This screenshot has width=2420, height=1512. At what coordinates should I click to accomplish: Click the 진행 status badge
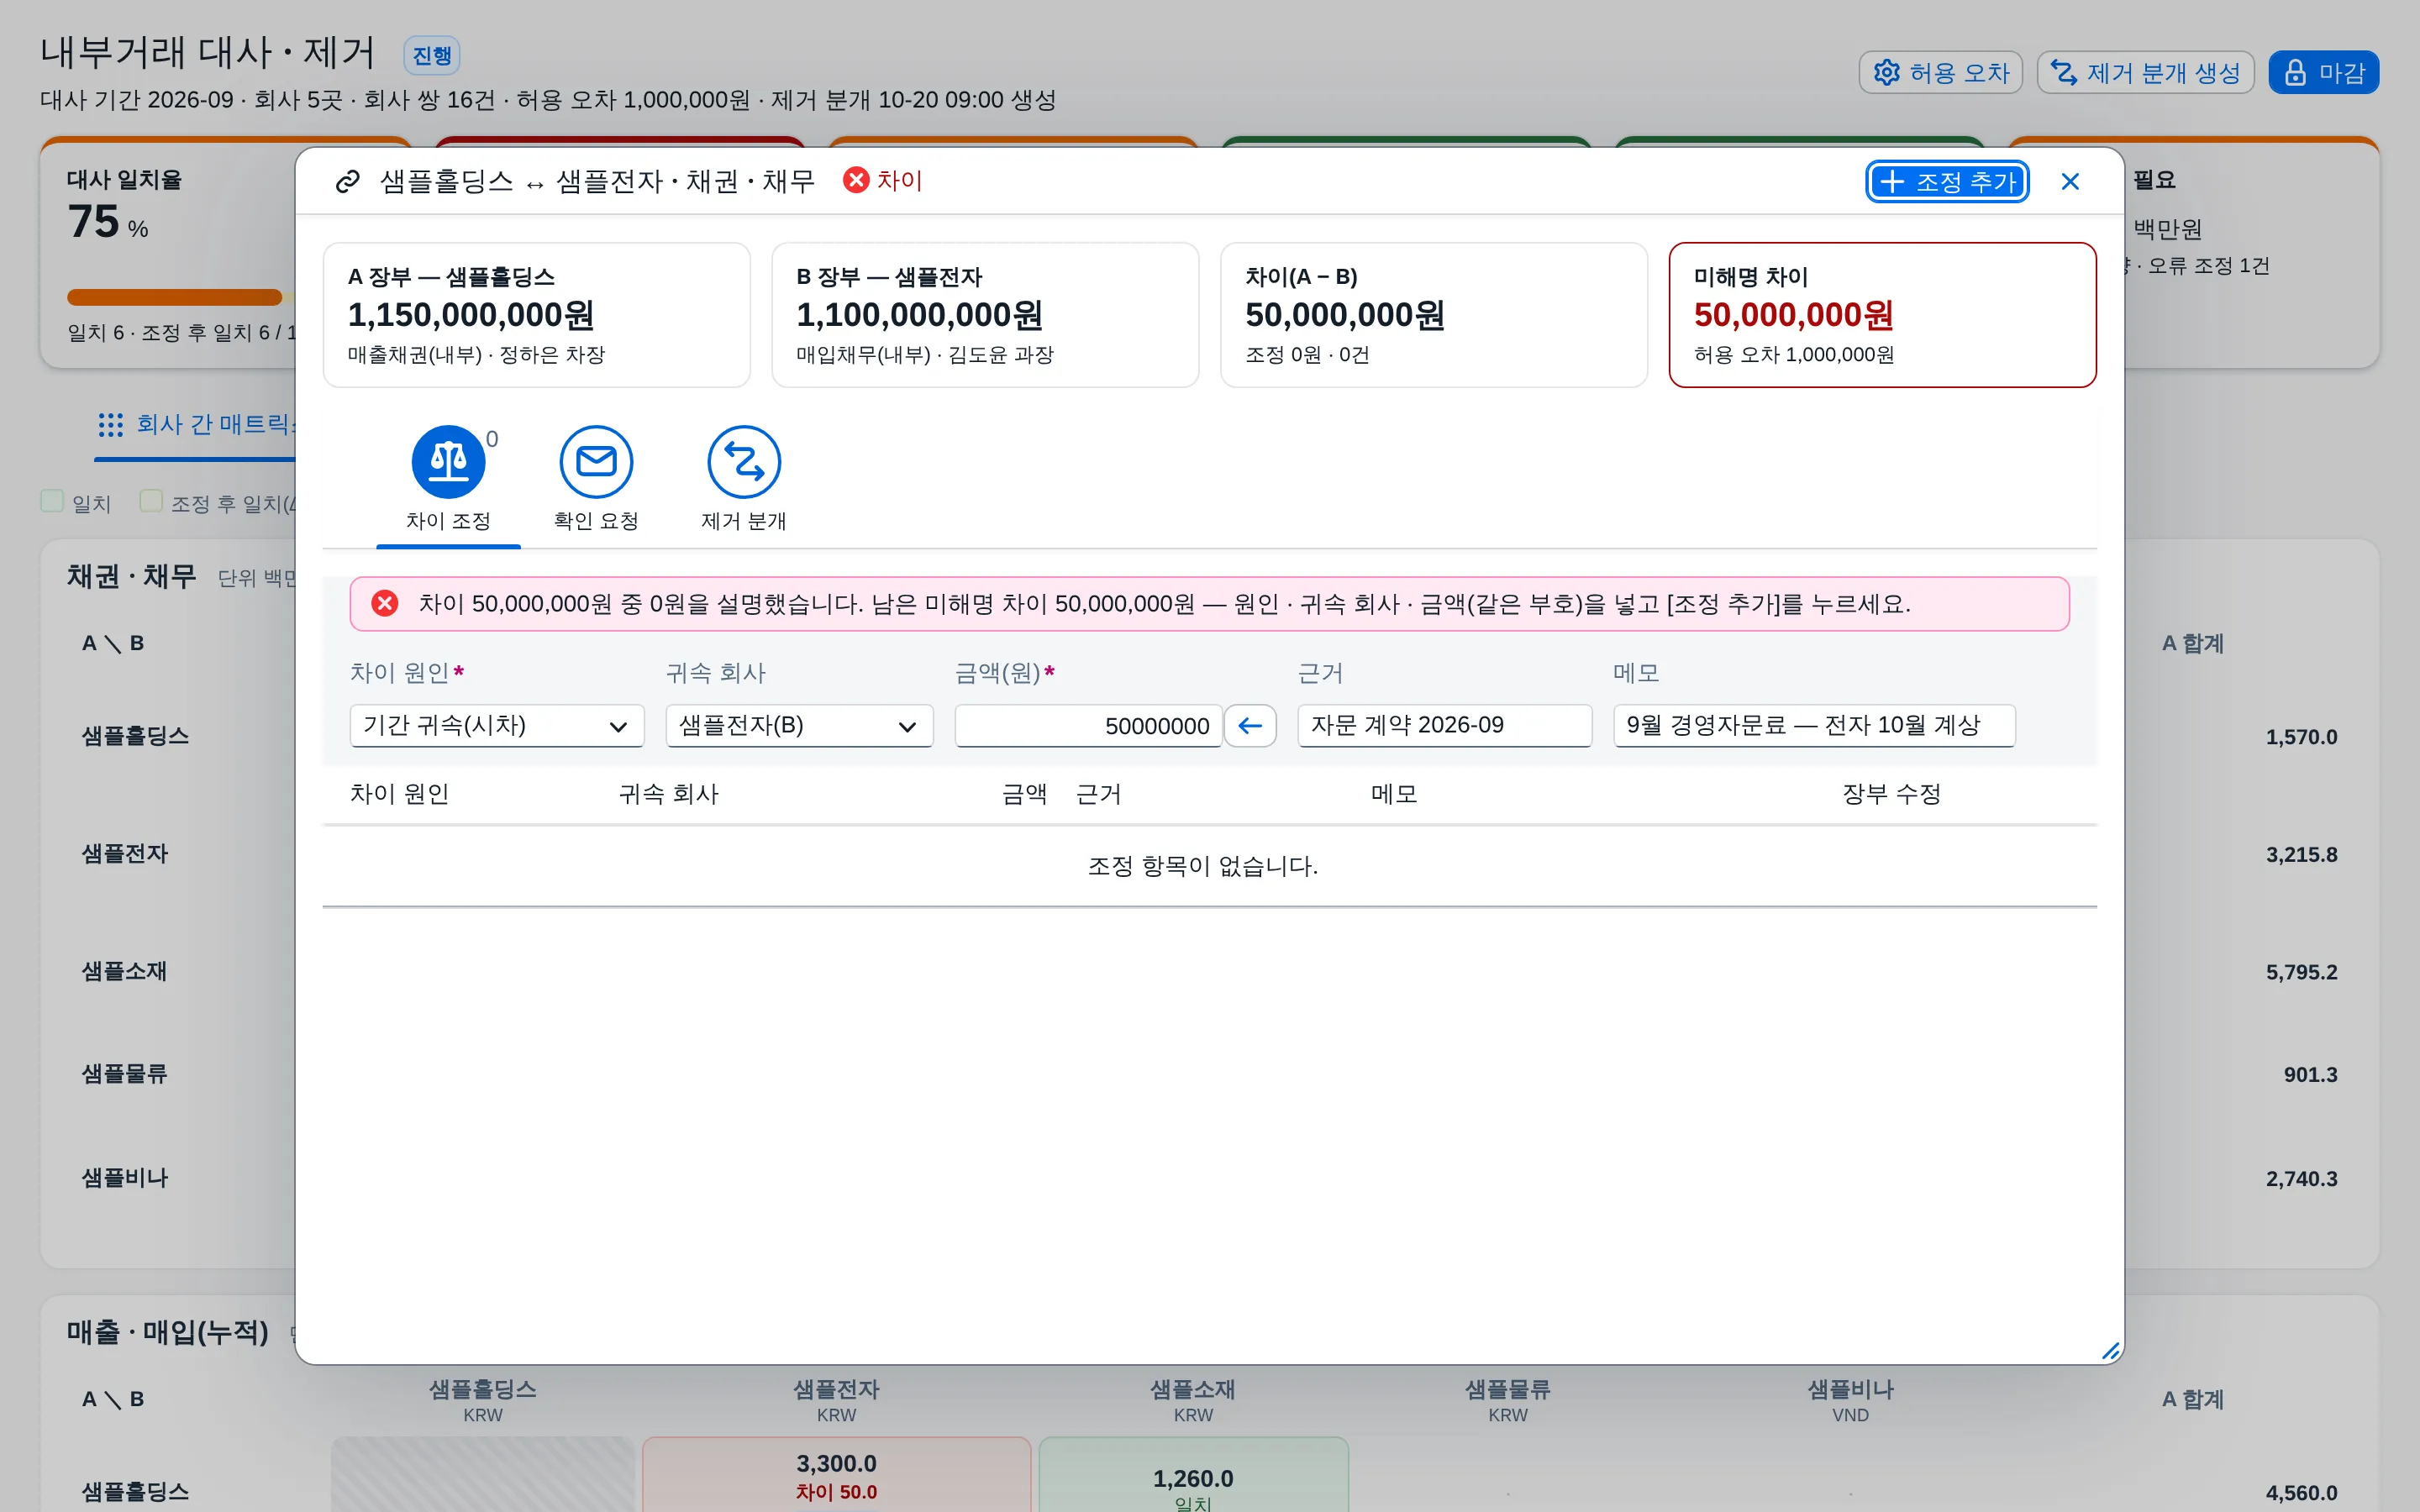tap(432, 55)
